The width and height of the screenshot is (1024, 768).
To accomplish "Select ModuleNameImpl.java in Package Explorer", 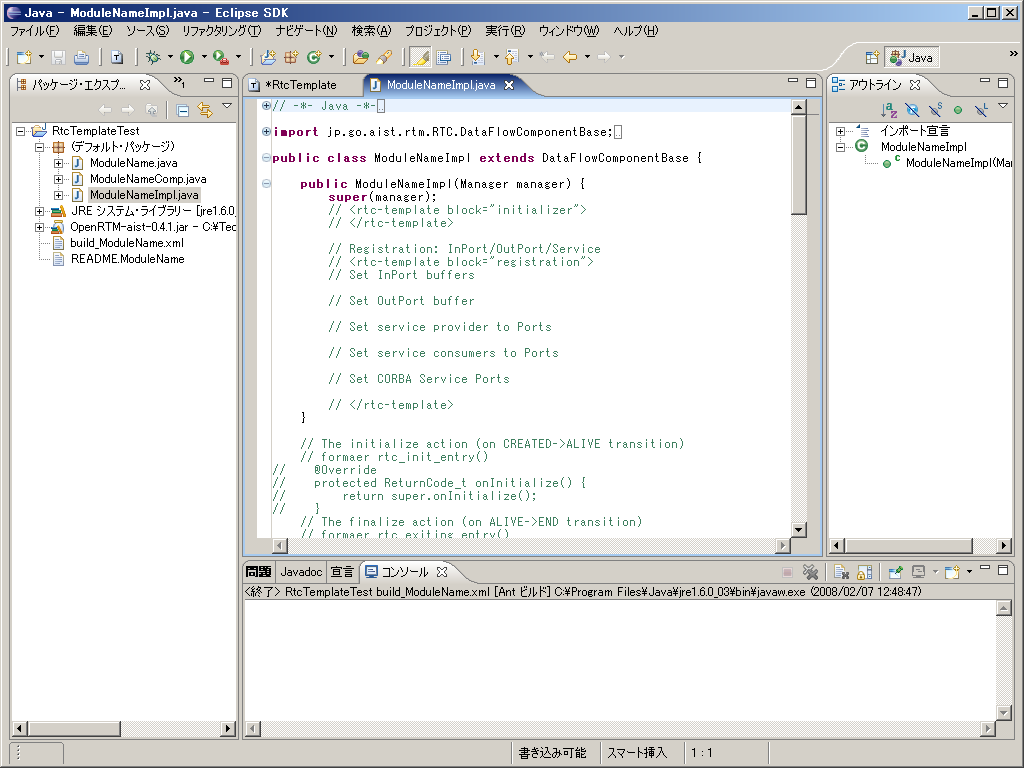I will [144, 195].
